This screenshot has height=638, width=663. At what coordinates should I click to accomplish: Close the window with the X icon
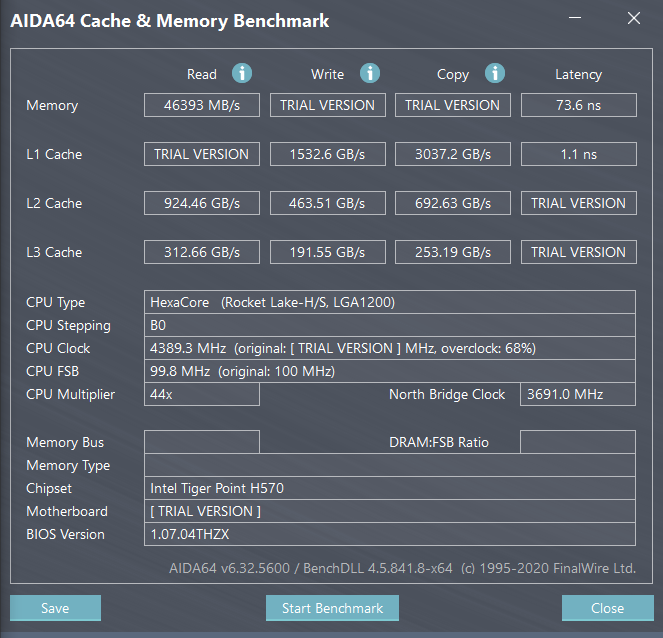pyautogui.click(x=634, y=18)
